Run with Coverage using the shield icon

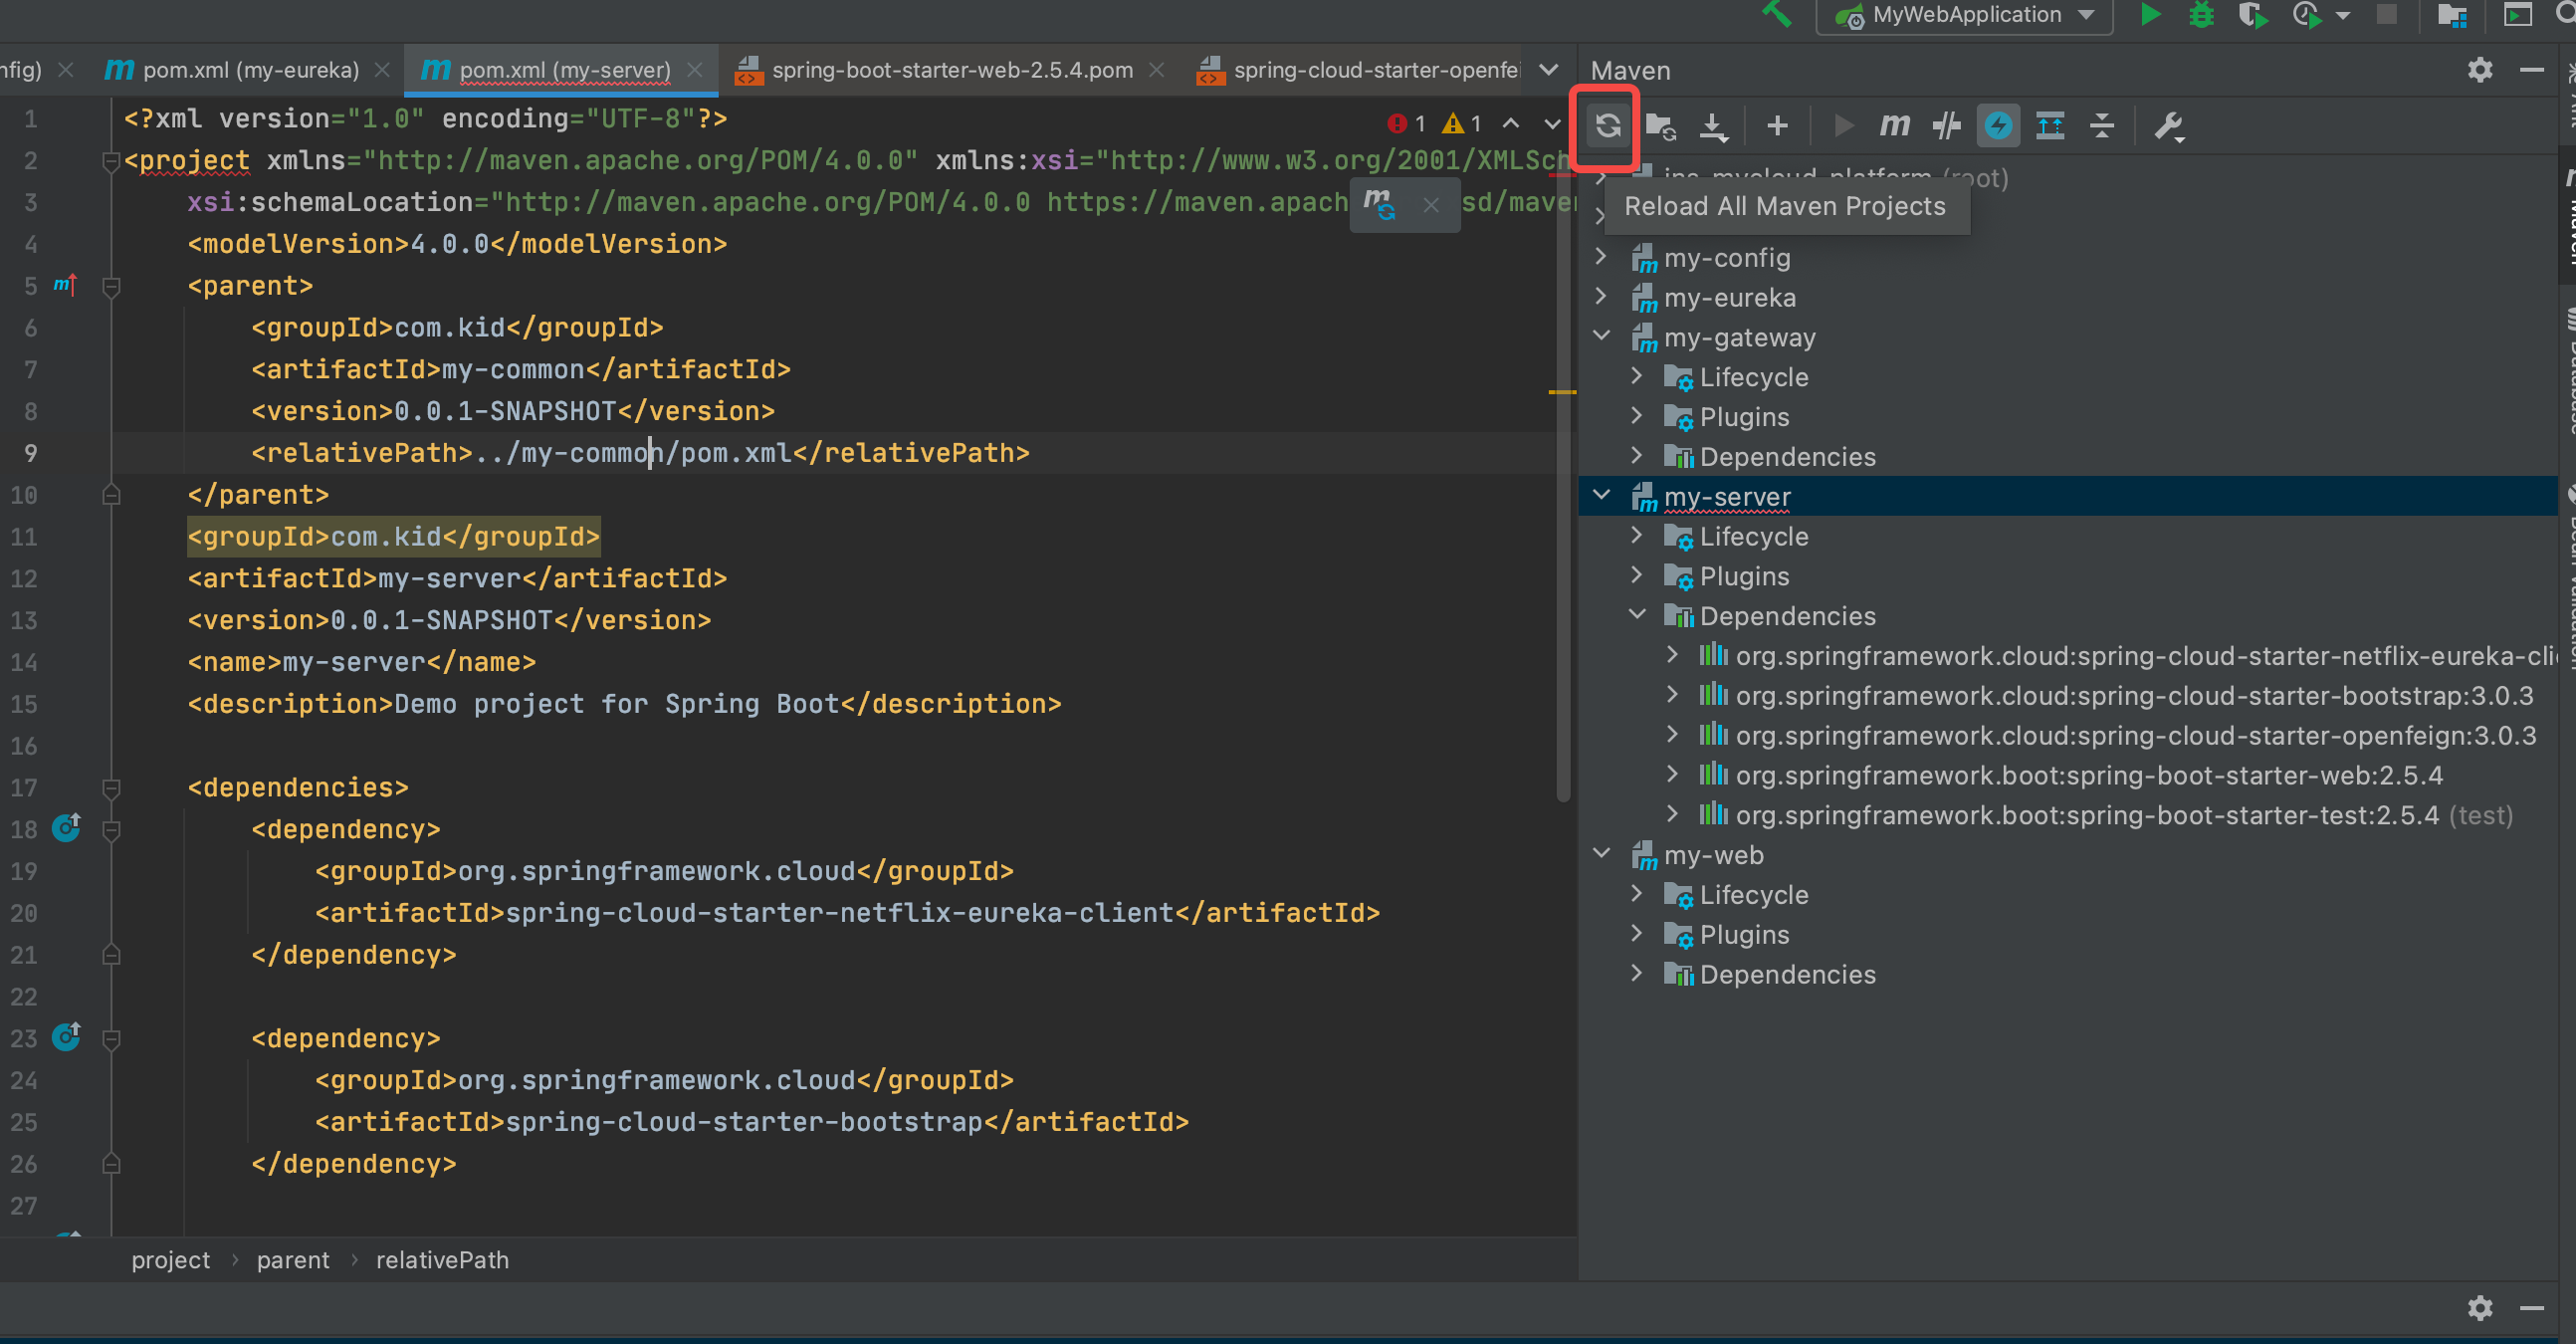[2252, 15]
